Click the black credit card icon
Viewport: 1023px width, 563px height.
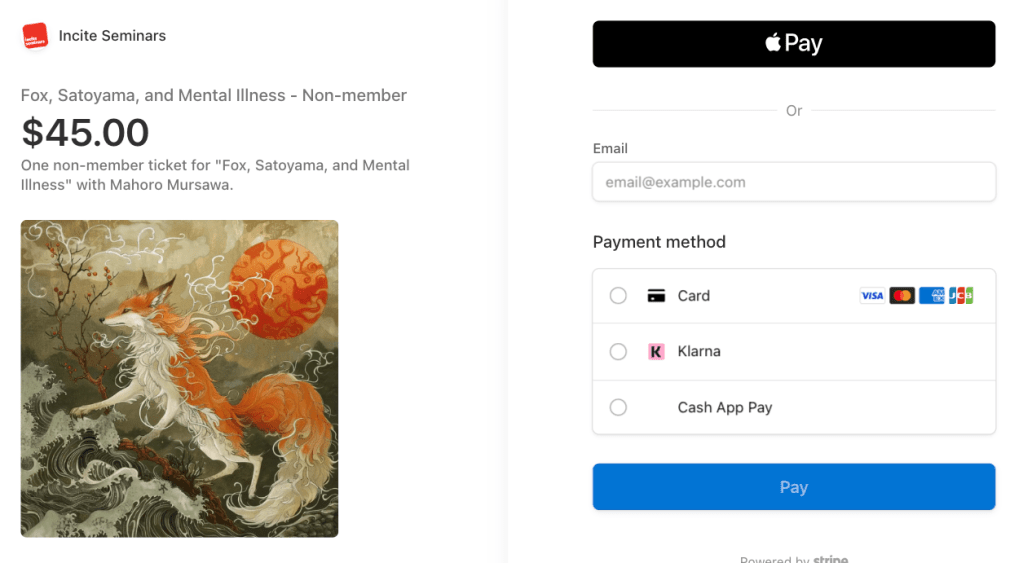click(x=656, y=296)
